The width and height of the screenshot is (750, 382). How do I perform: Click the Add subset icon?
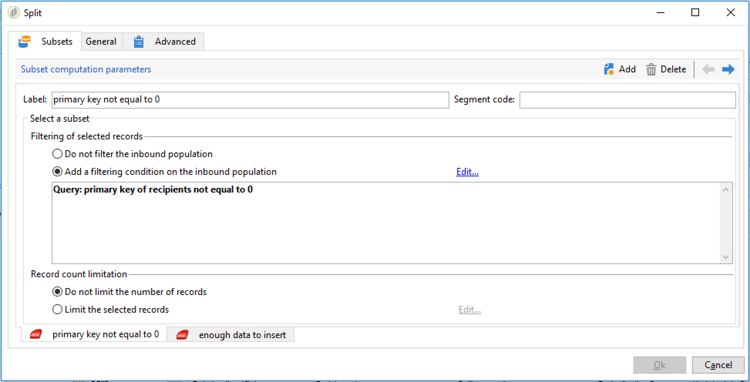[x=609, y=69]
